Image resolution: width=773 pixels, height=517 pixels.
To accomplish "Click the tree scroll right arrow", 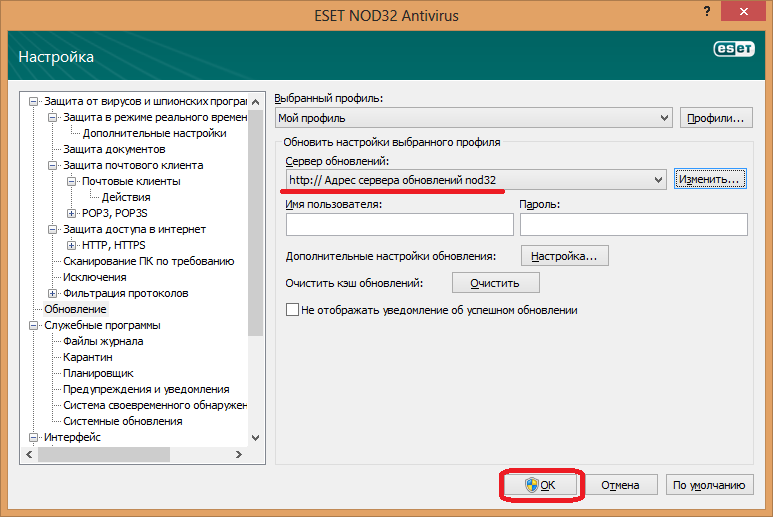I will pos(239,454).
